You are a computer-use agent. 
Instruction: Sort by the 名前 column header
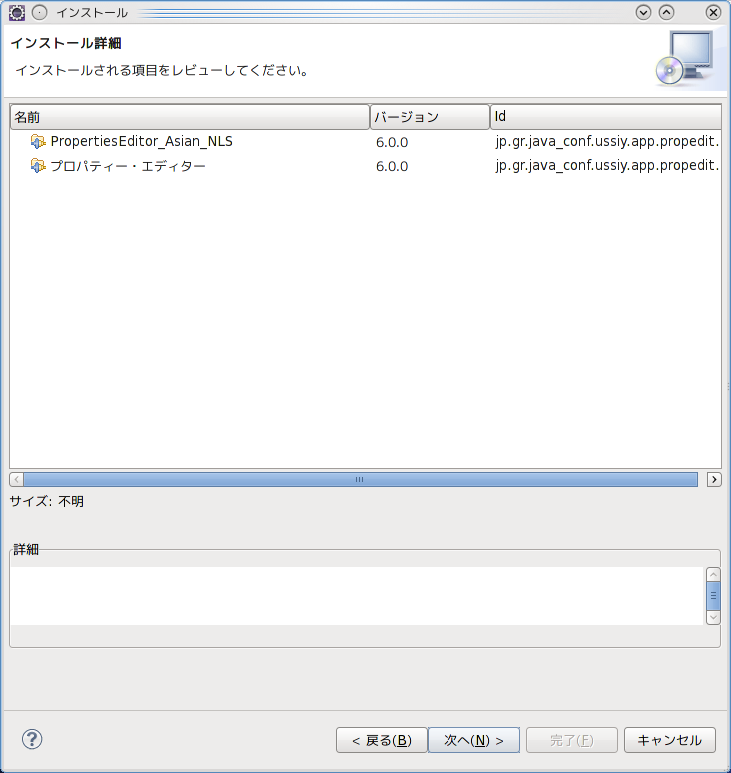coord(190,117)
